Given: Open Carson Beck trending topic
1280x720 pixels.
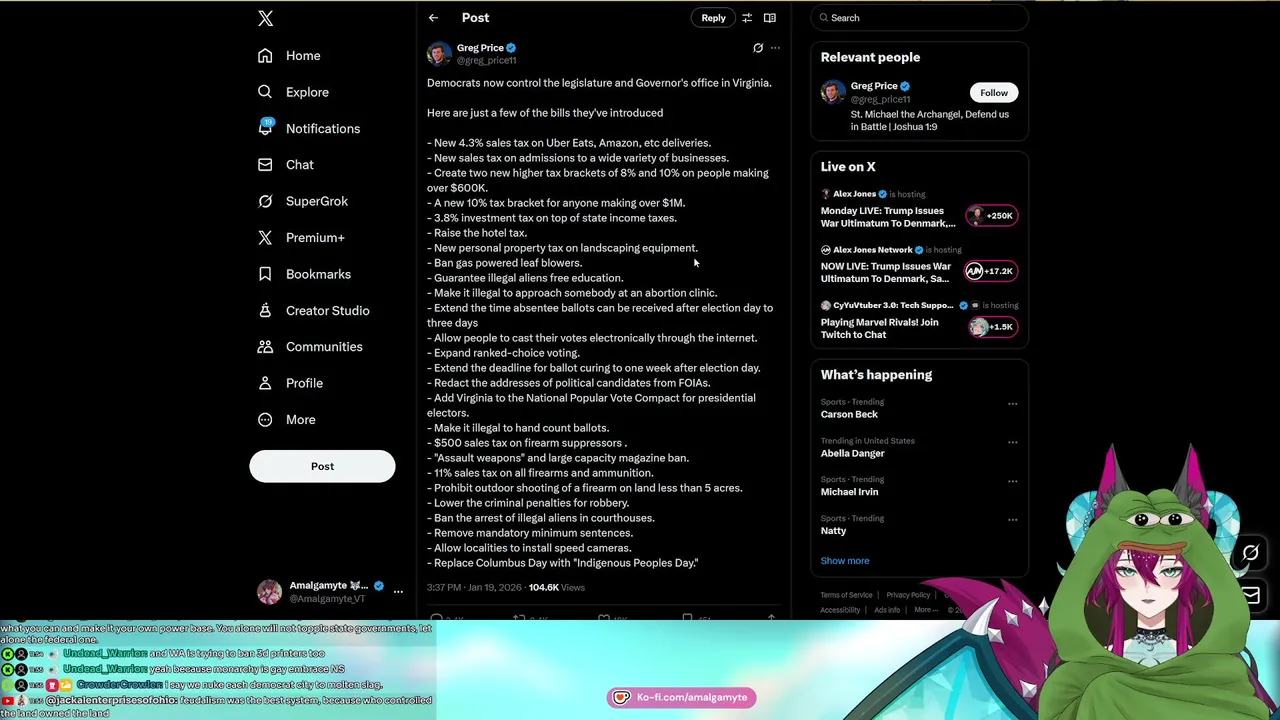Looking at the screenshot, I should pos(849,414).
